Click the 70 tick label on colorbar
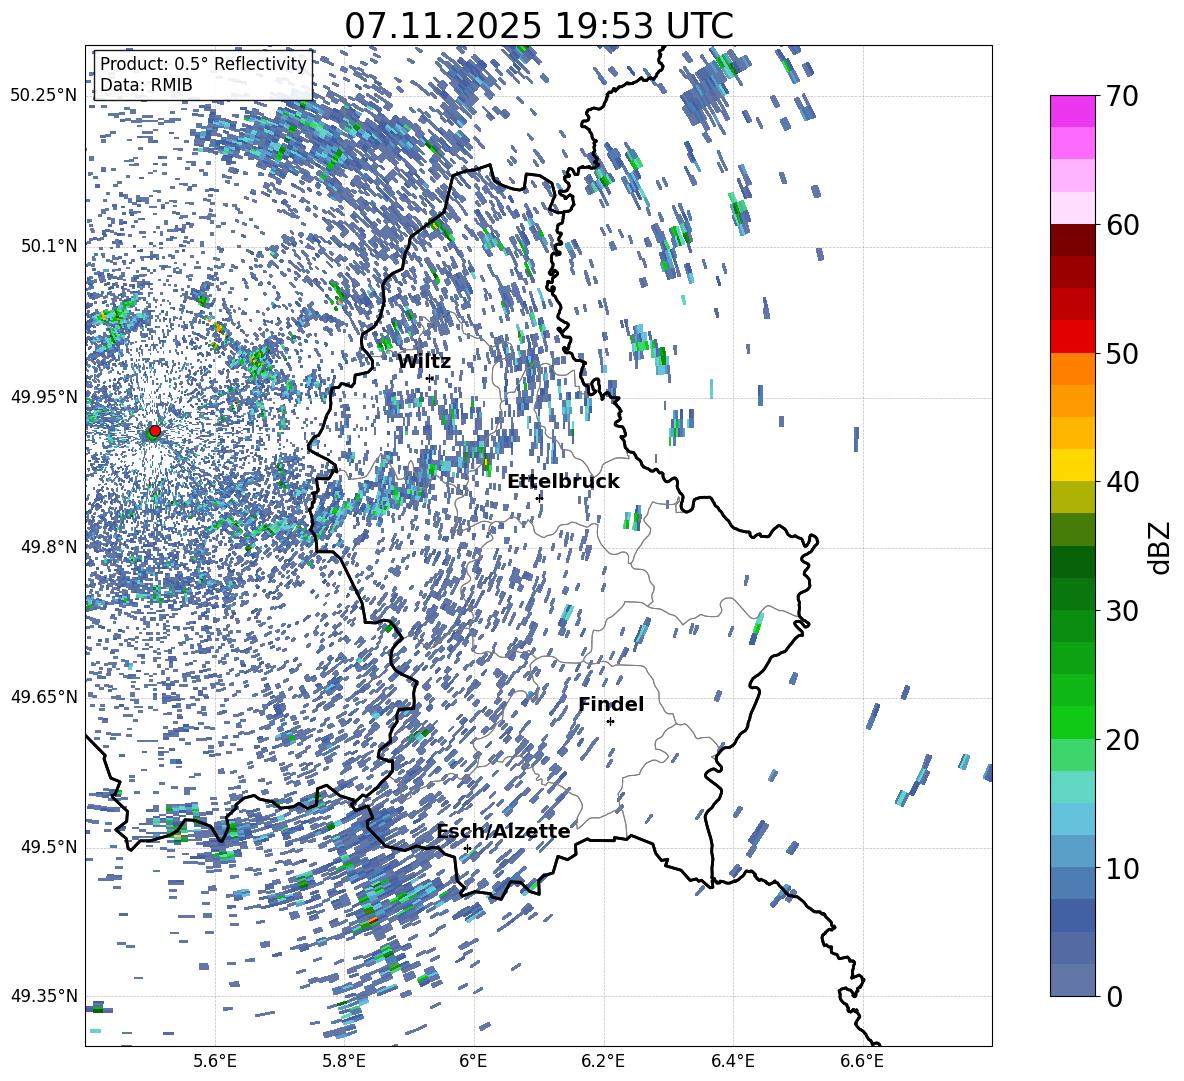 (x=1125, y=96)
